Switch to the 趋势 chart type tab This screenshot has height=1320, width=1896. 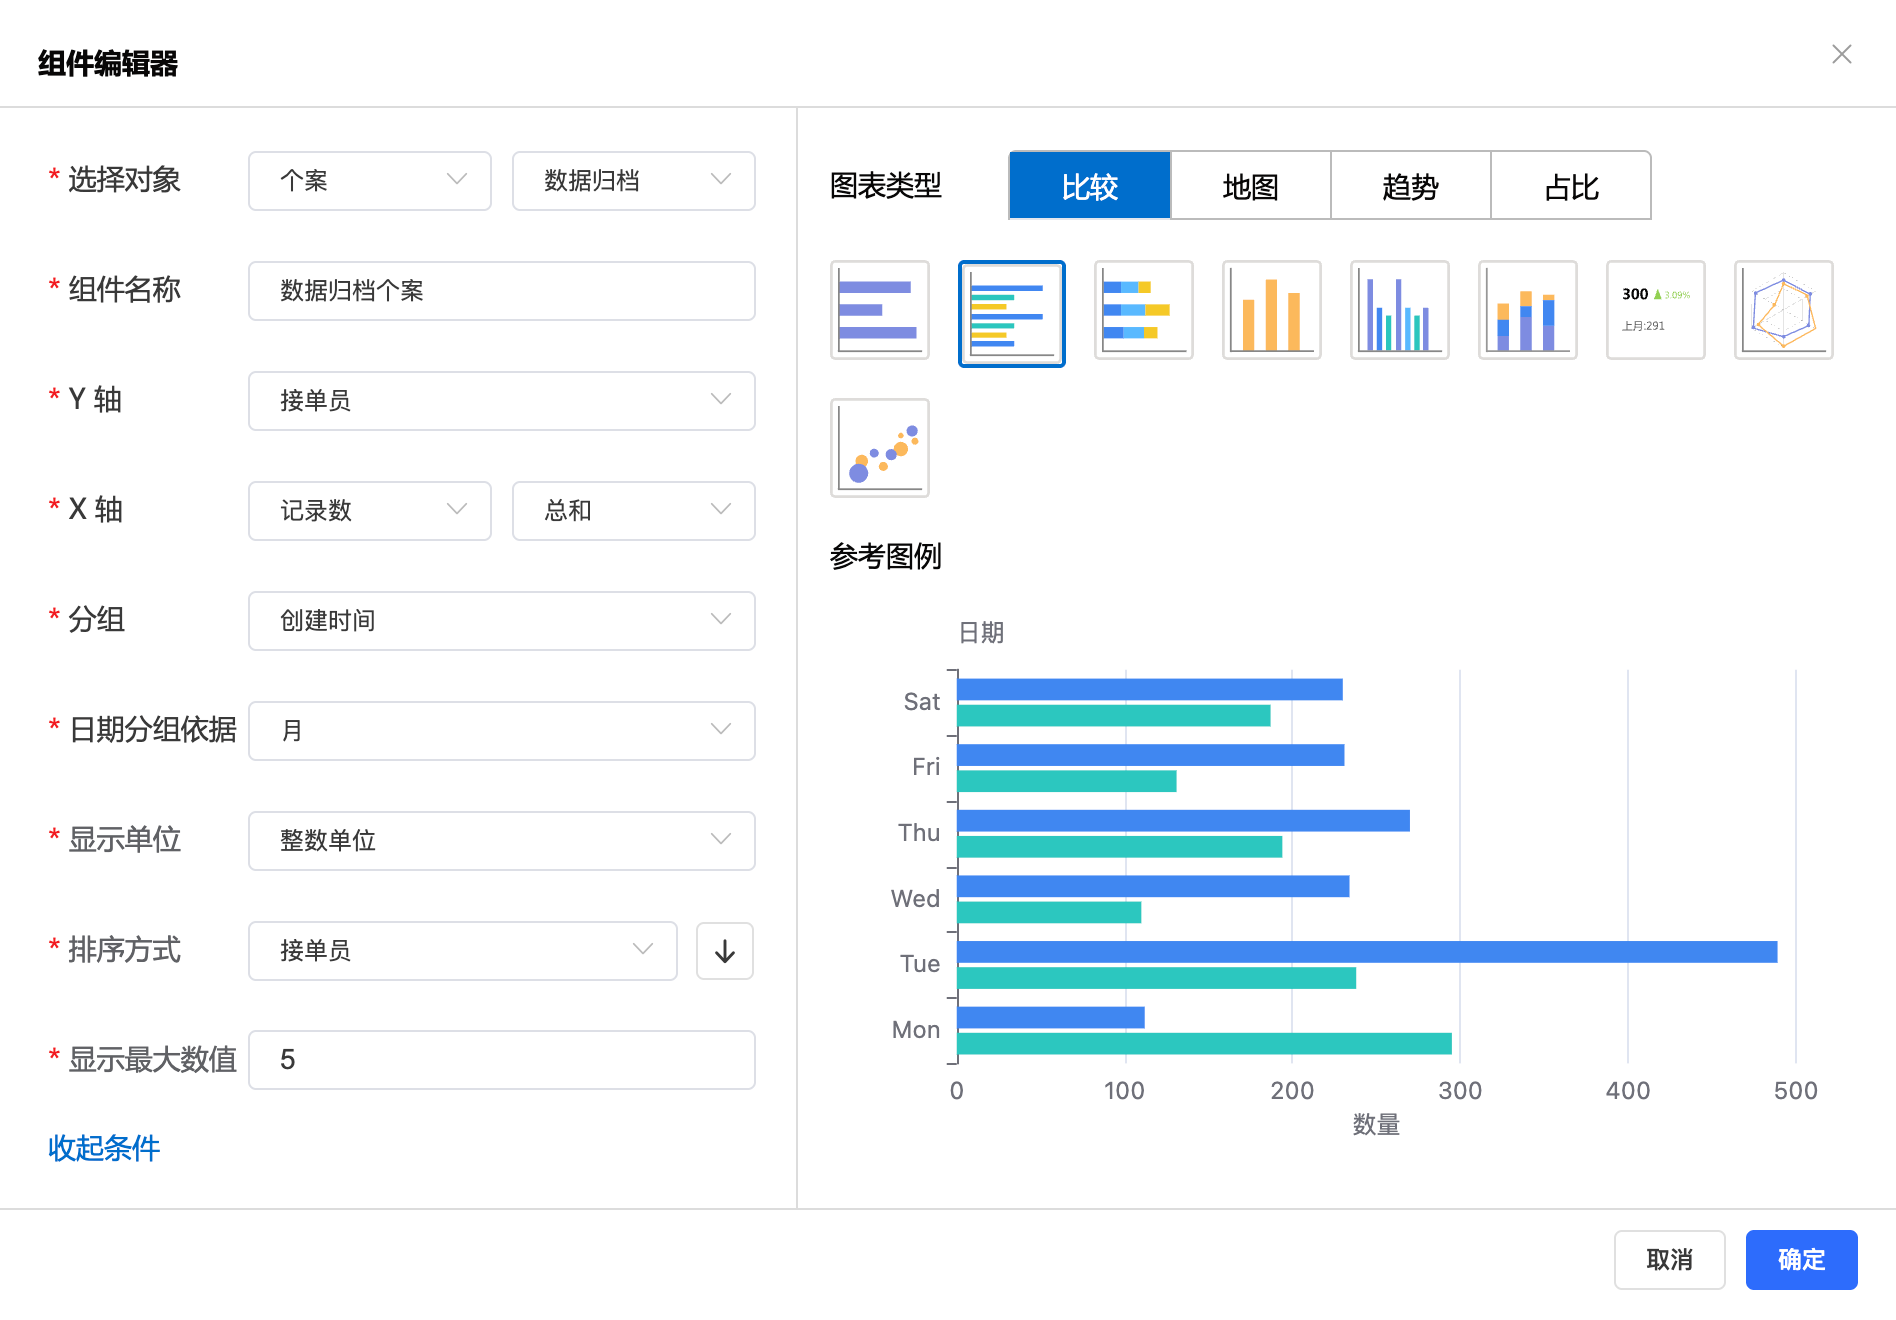1410,186
